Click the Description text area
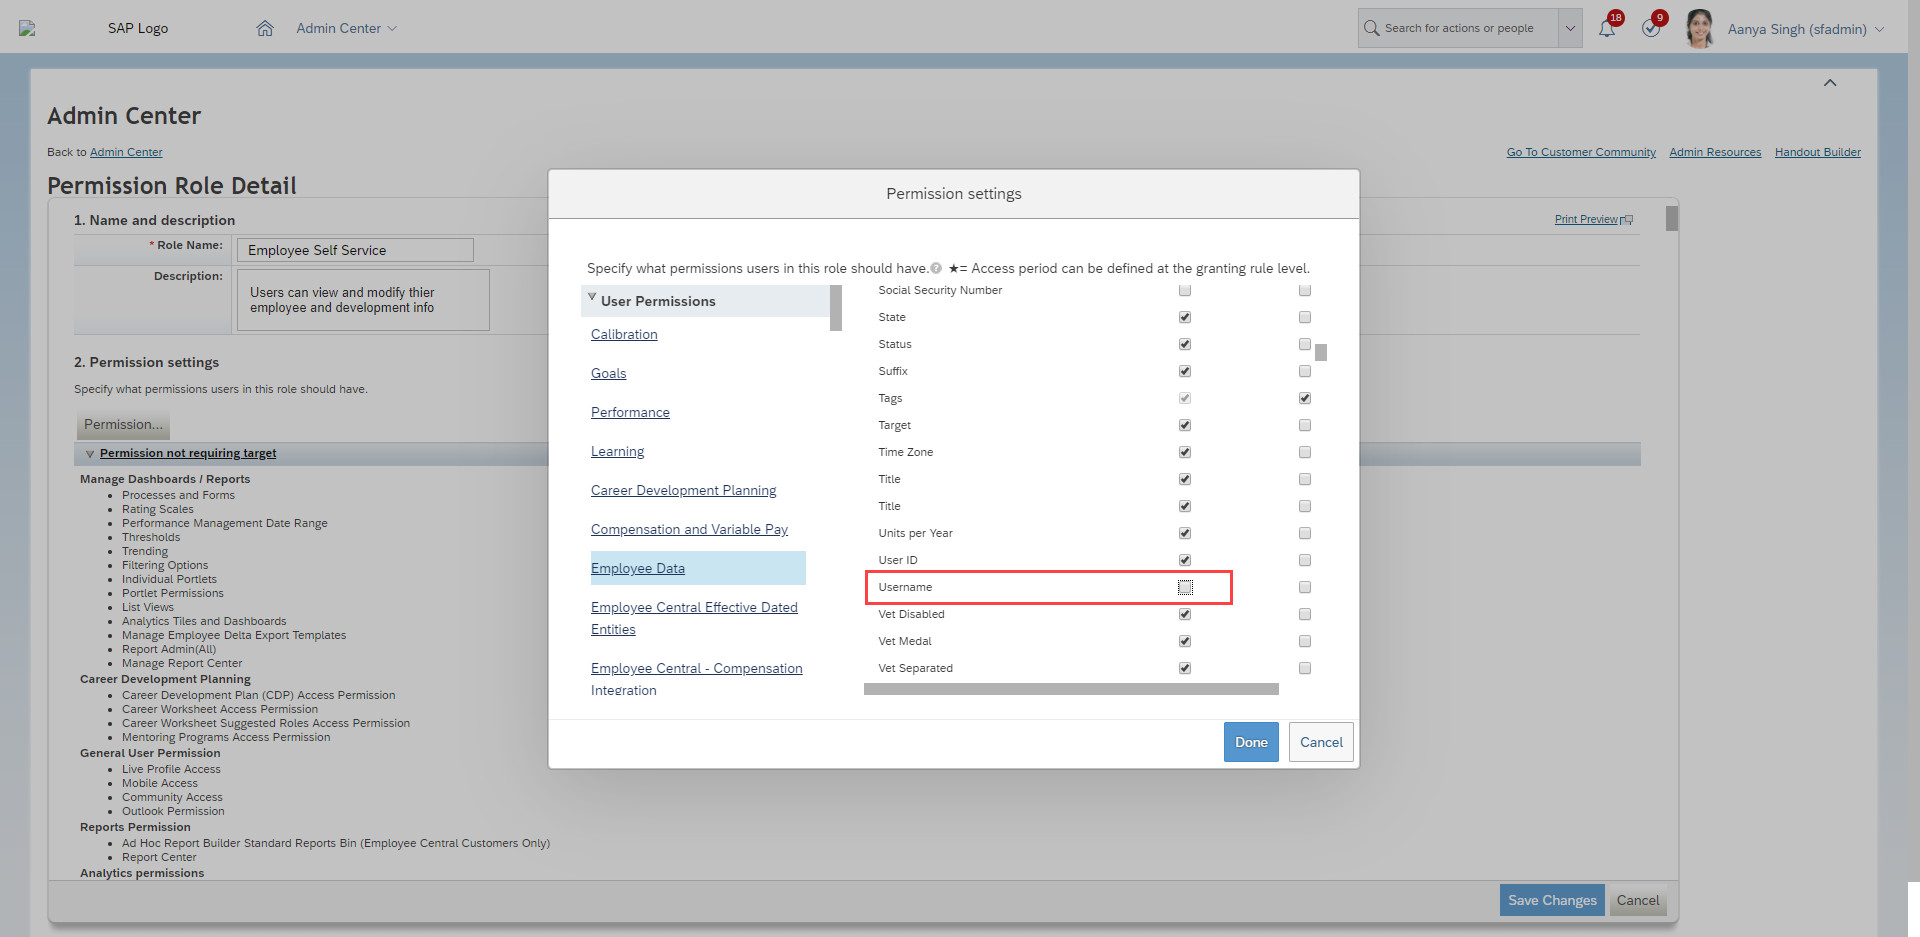This screenshot has height=937, width=1920. point(363,300)
